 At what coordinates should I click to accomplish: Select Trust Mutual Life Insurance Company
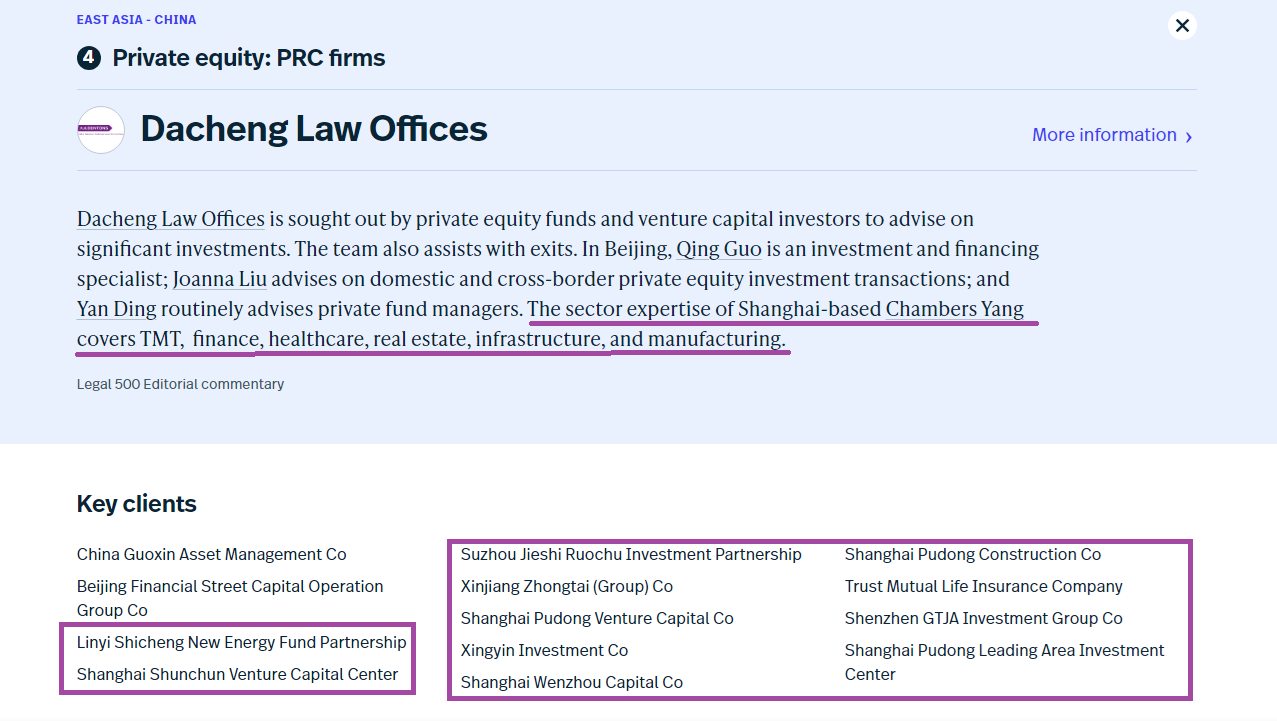[x=983, y=586]
